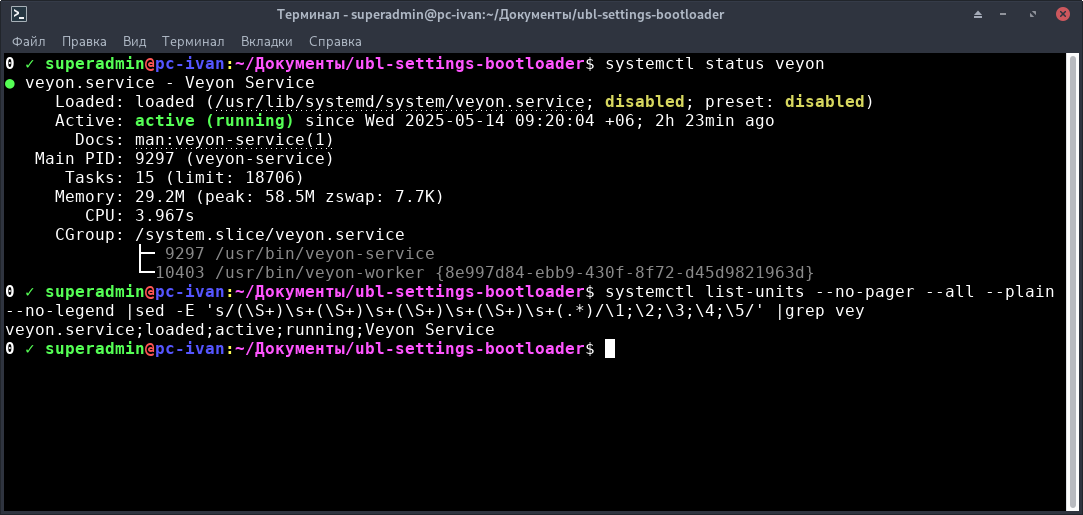Click the '9297 /usr/bin/veyon-service' process row
This screenshot has width=1083, height=515.
point(300,253)
